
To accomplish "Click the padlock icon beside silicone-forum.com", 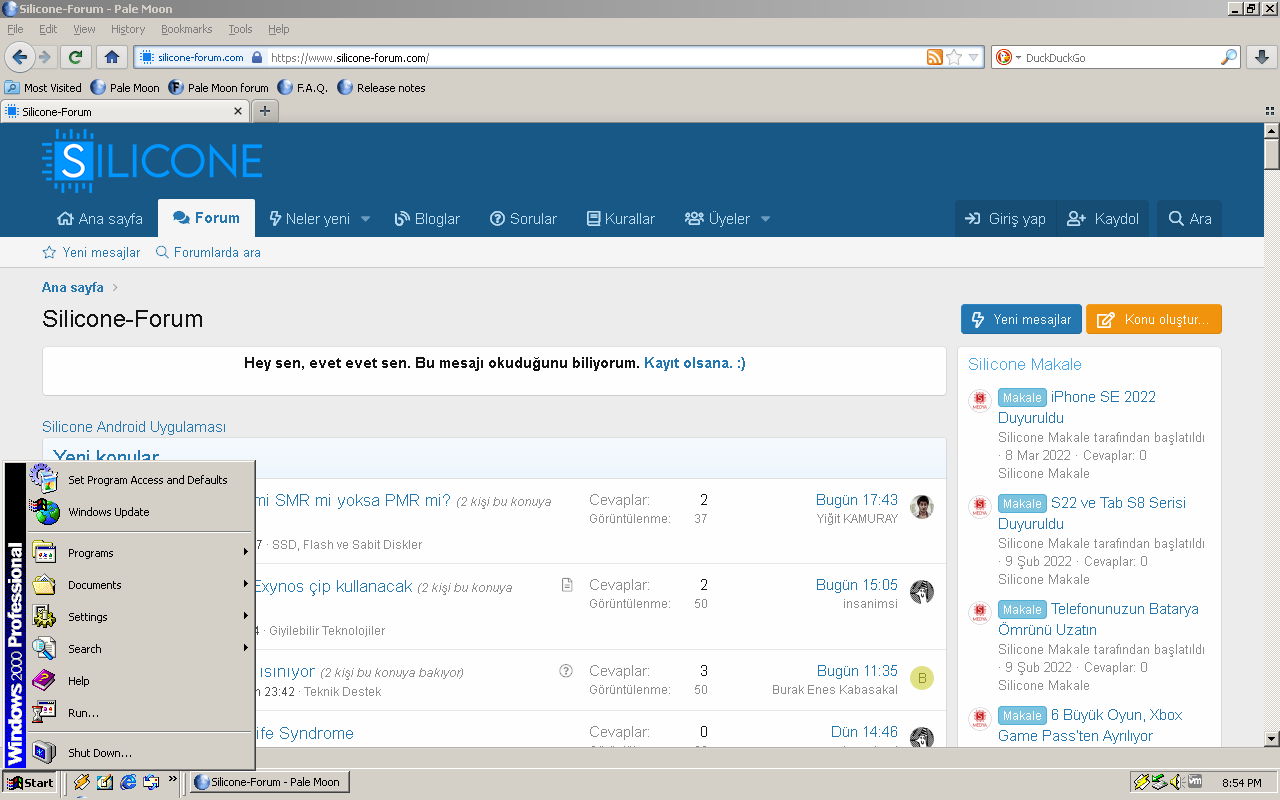I will 257,58.
